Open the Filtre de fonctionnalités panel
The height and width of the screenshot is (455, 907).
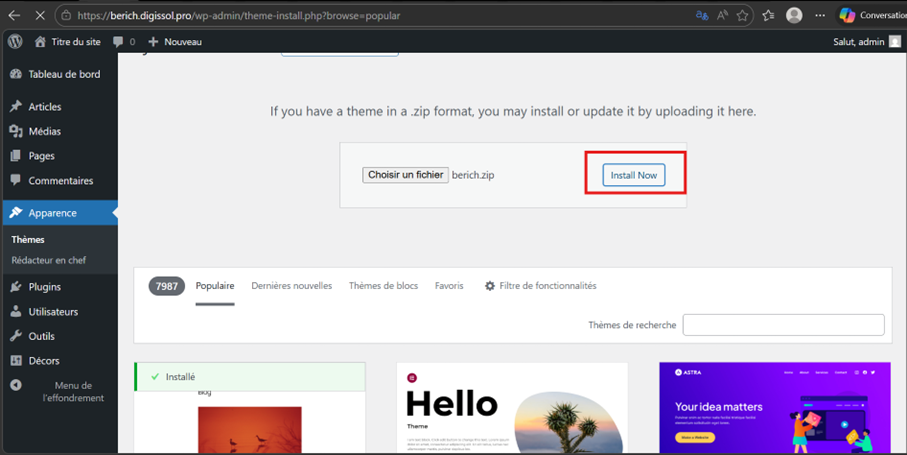pyautogui.click(x=540, y=286)
